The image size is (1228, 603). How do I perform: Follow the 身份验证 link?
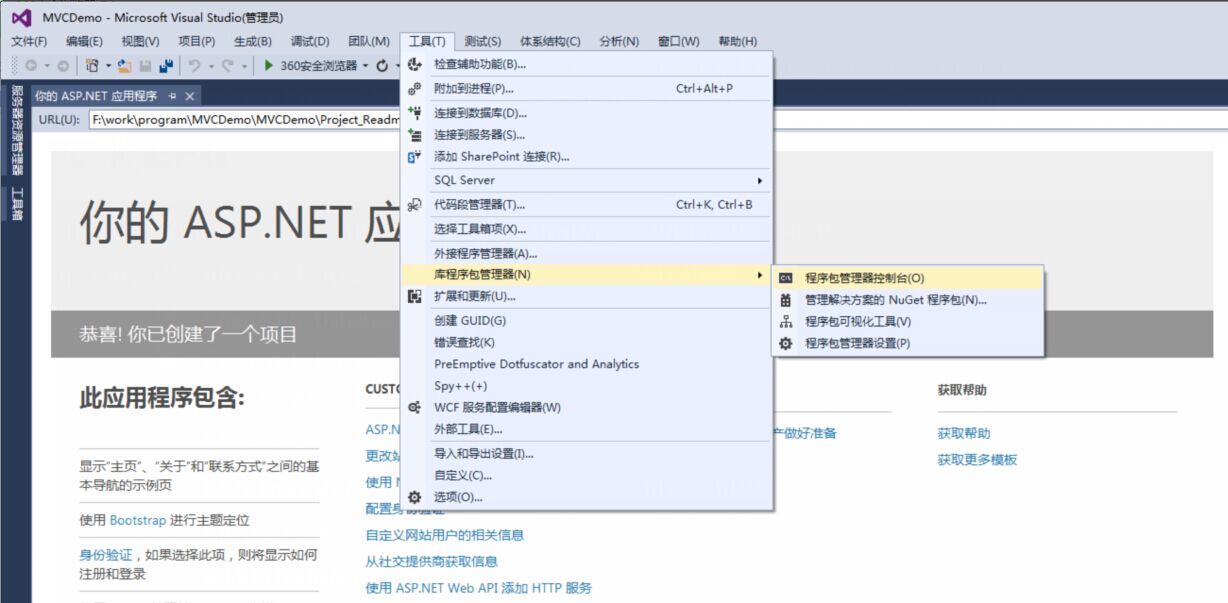point(105,554)
